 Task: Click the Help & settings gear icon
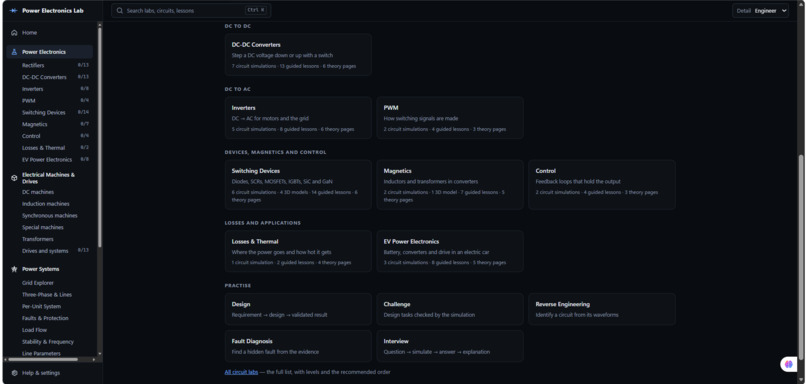pyautogui.click(x=14, y=373)
